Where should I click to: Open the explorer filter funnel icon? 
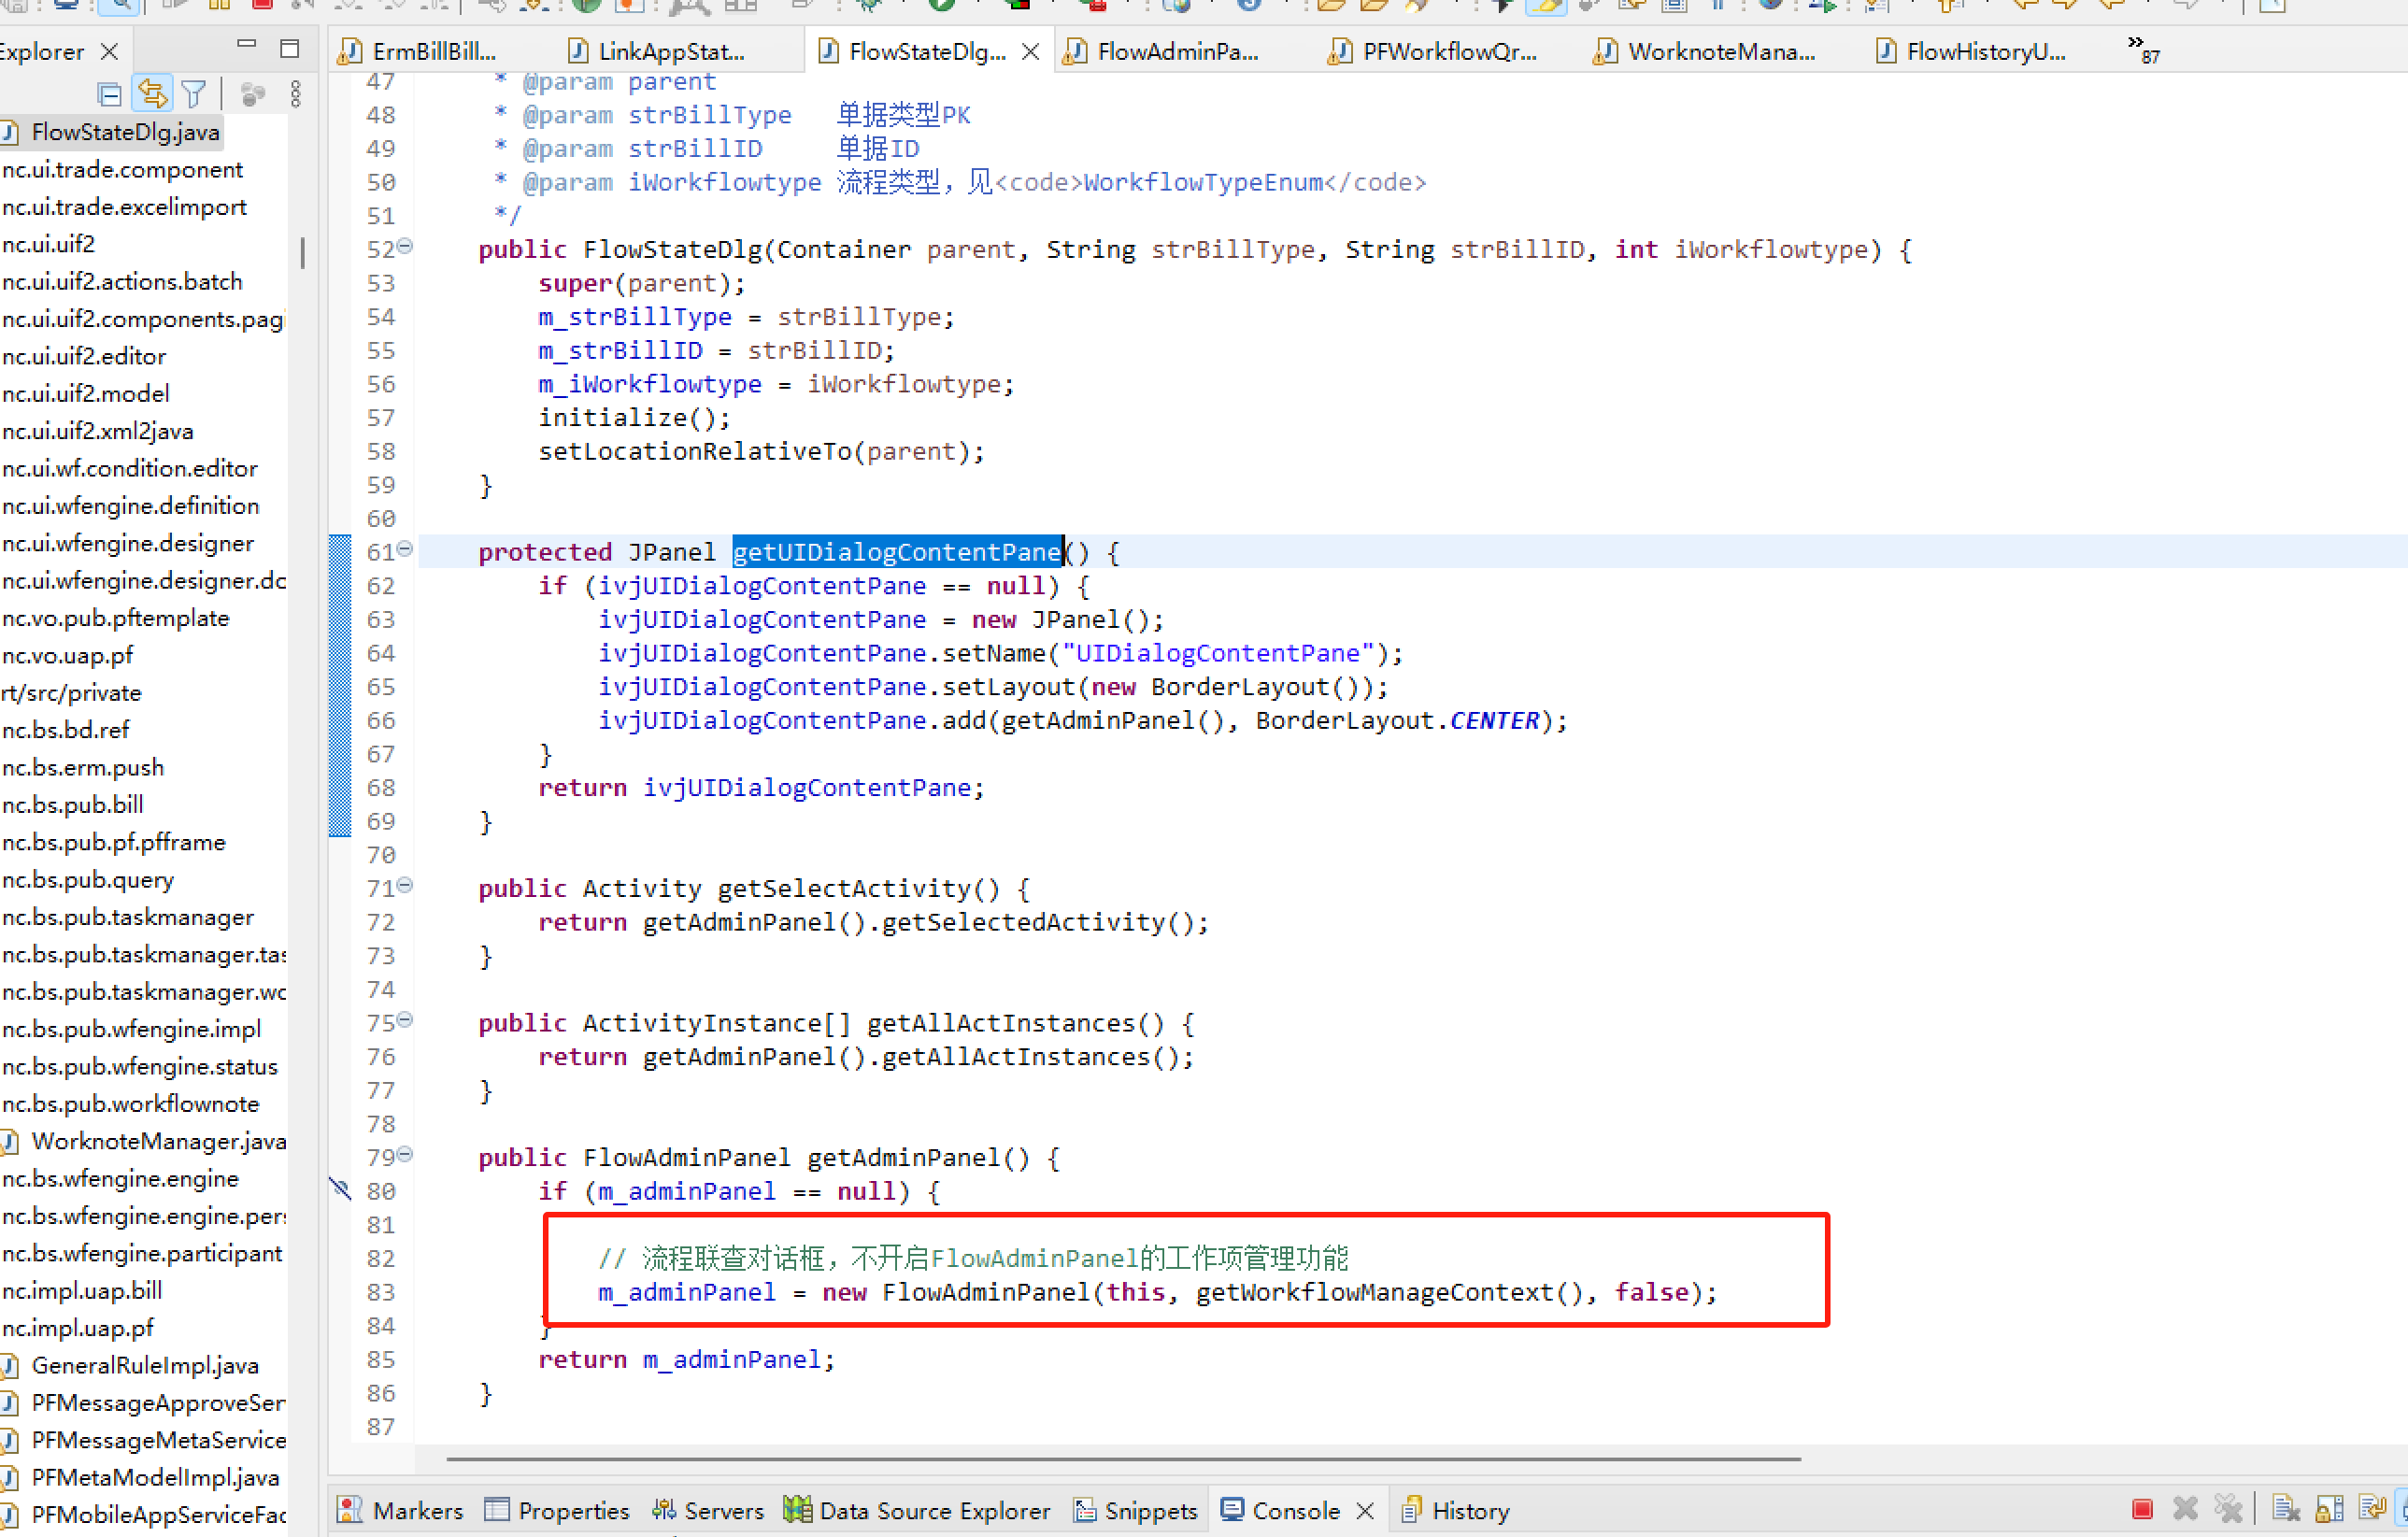pos(194,95)
